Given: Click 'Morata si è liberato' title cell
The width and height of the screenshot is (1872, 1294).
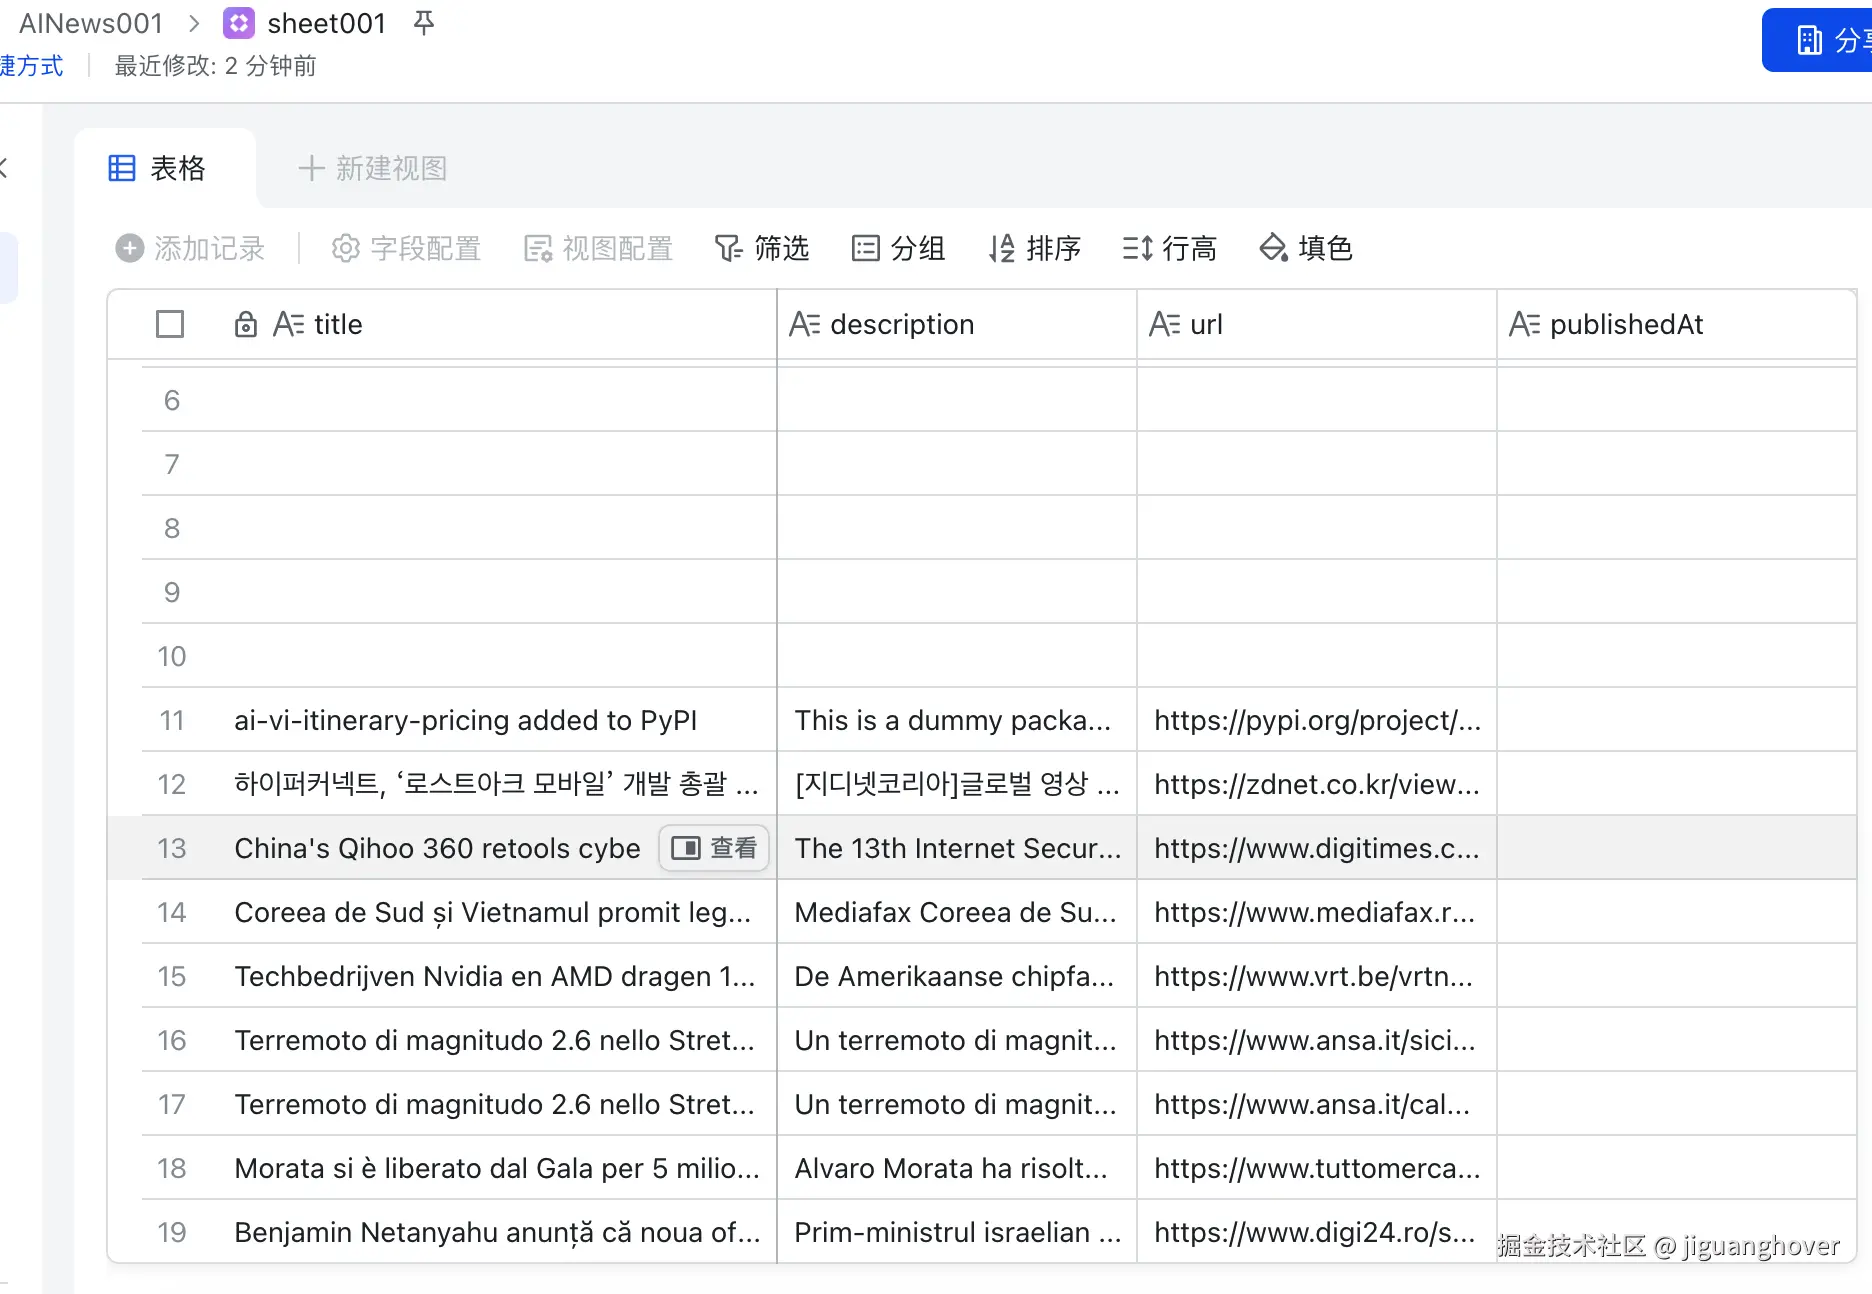Looking at the screenshot, I should [496, 1168].
